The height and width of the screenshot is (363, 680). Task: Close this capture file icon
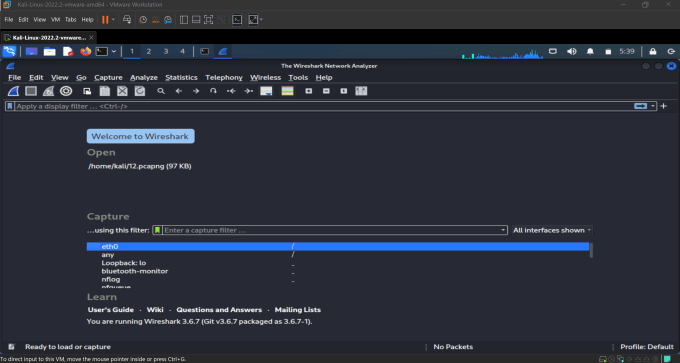tap(122, 91)
